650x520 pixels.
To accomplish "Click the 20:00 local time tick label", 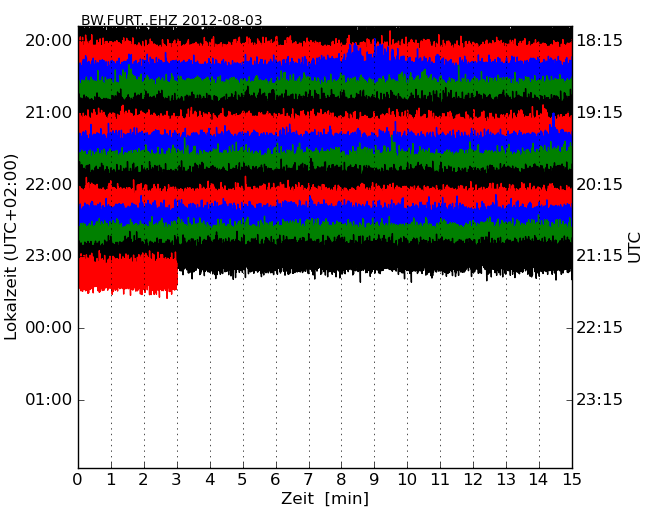I will [49, 41].
